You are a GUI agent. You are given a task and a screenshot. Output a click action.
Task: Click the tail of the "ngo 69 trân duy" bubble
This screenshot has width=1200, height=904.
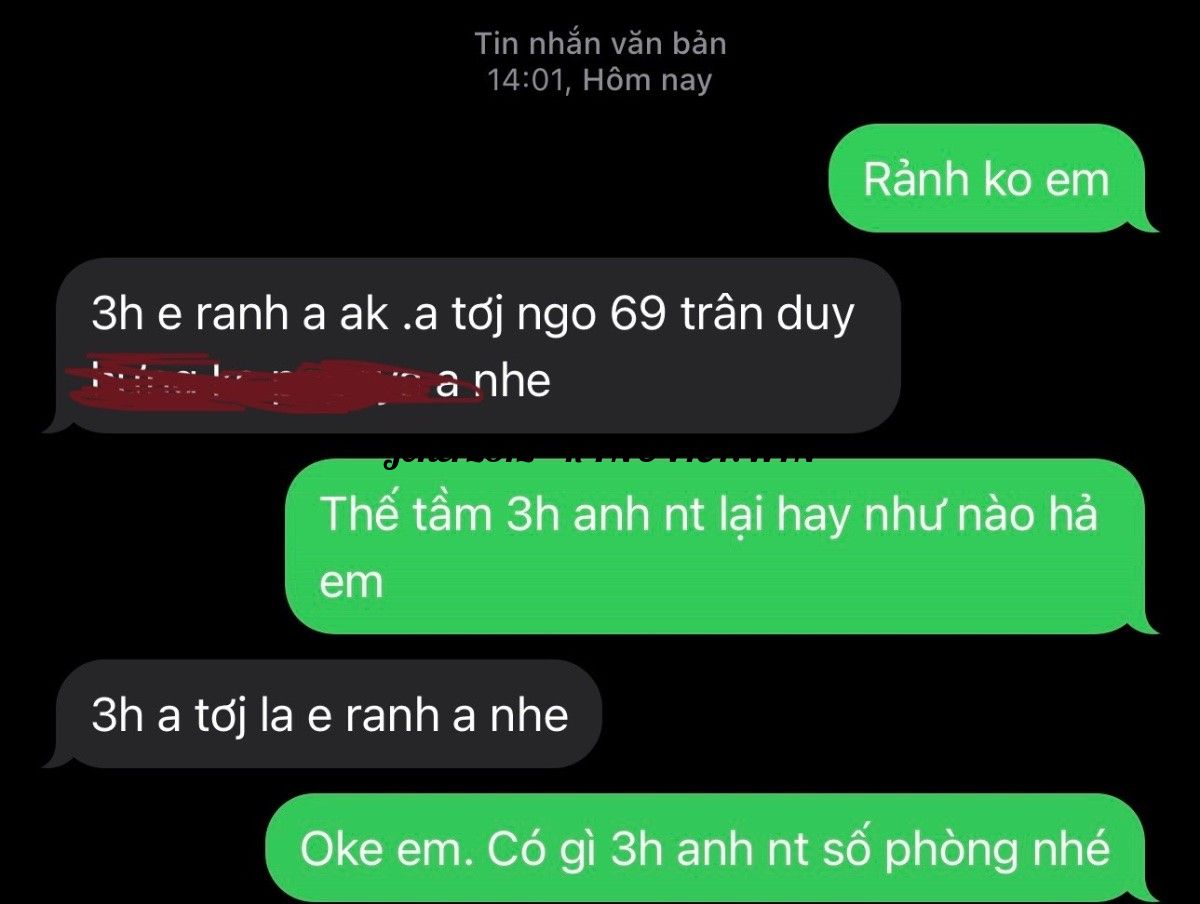[x=54, y=424]
